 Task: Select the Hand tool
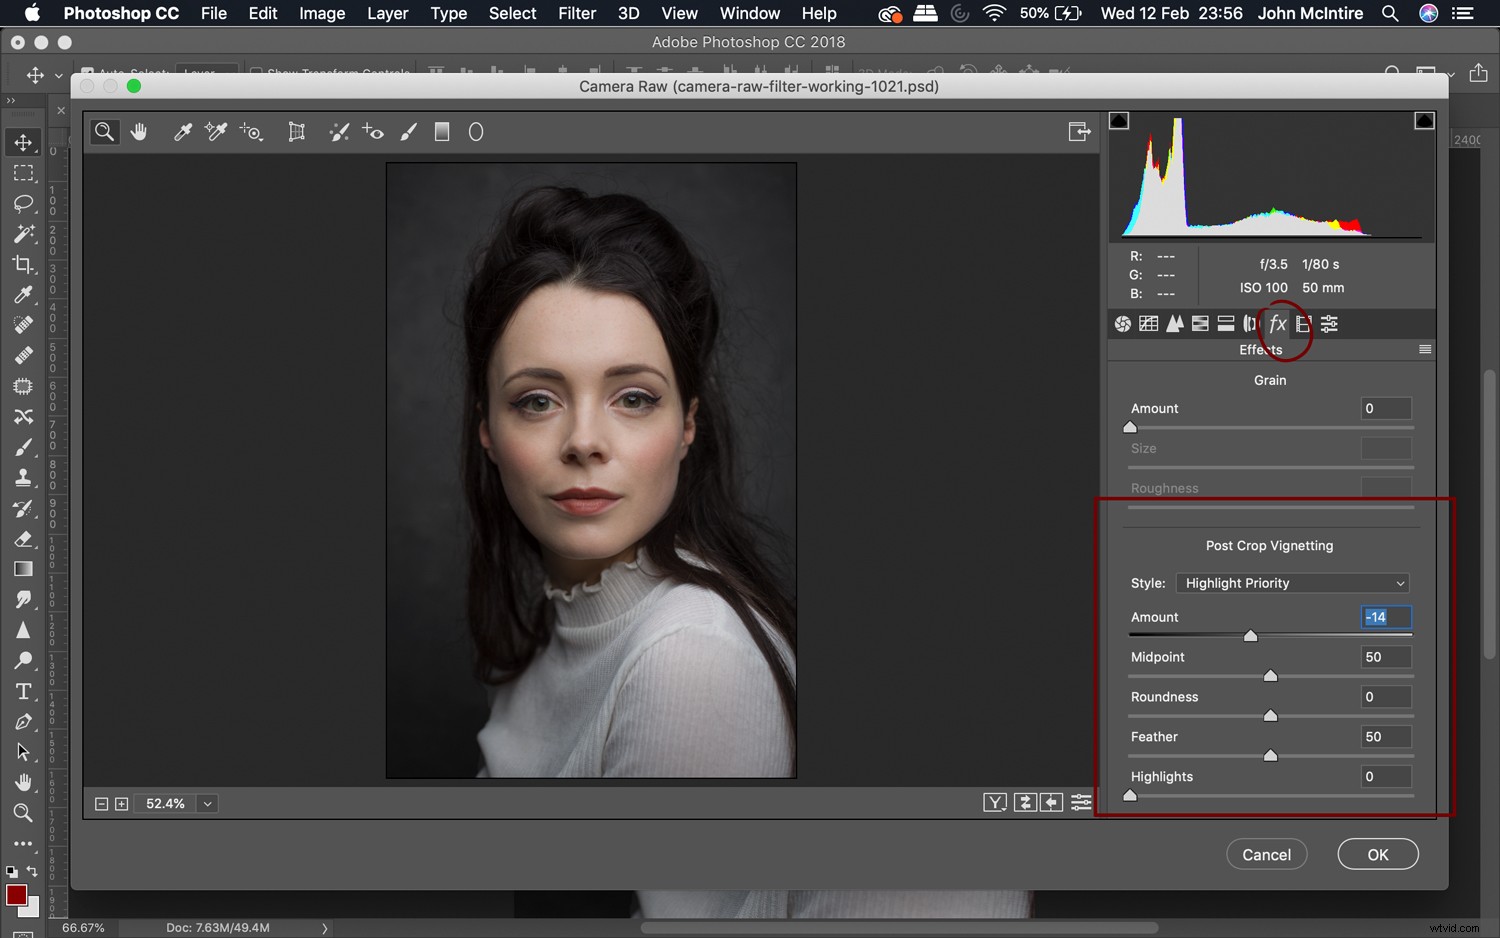coord(139,131)
